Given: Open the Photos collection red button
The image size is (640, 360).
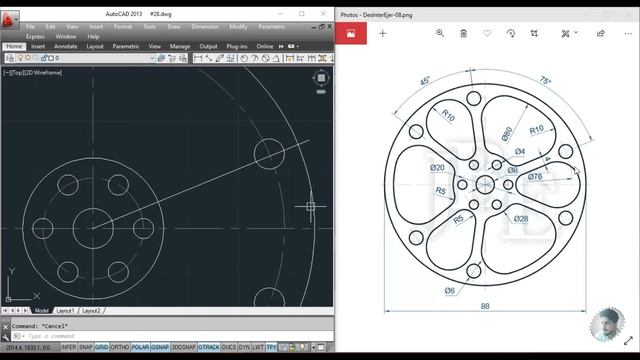Looking at the screenshot, I should [x=351, y=33].
